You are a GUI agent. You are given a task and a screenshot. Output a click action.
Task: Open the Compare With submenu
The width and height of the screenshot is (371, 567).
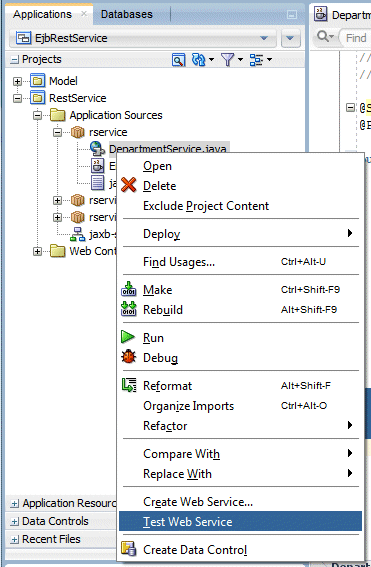[240, 453]
